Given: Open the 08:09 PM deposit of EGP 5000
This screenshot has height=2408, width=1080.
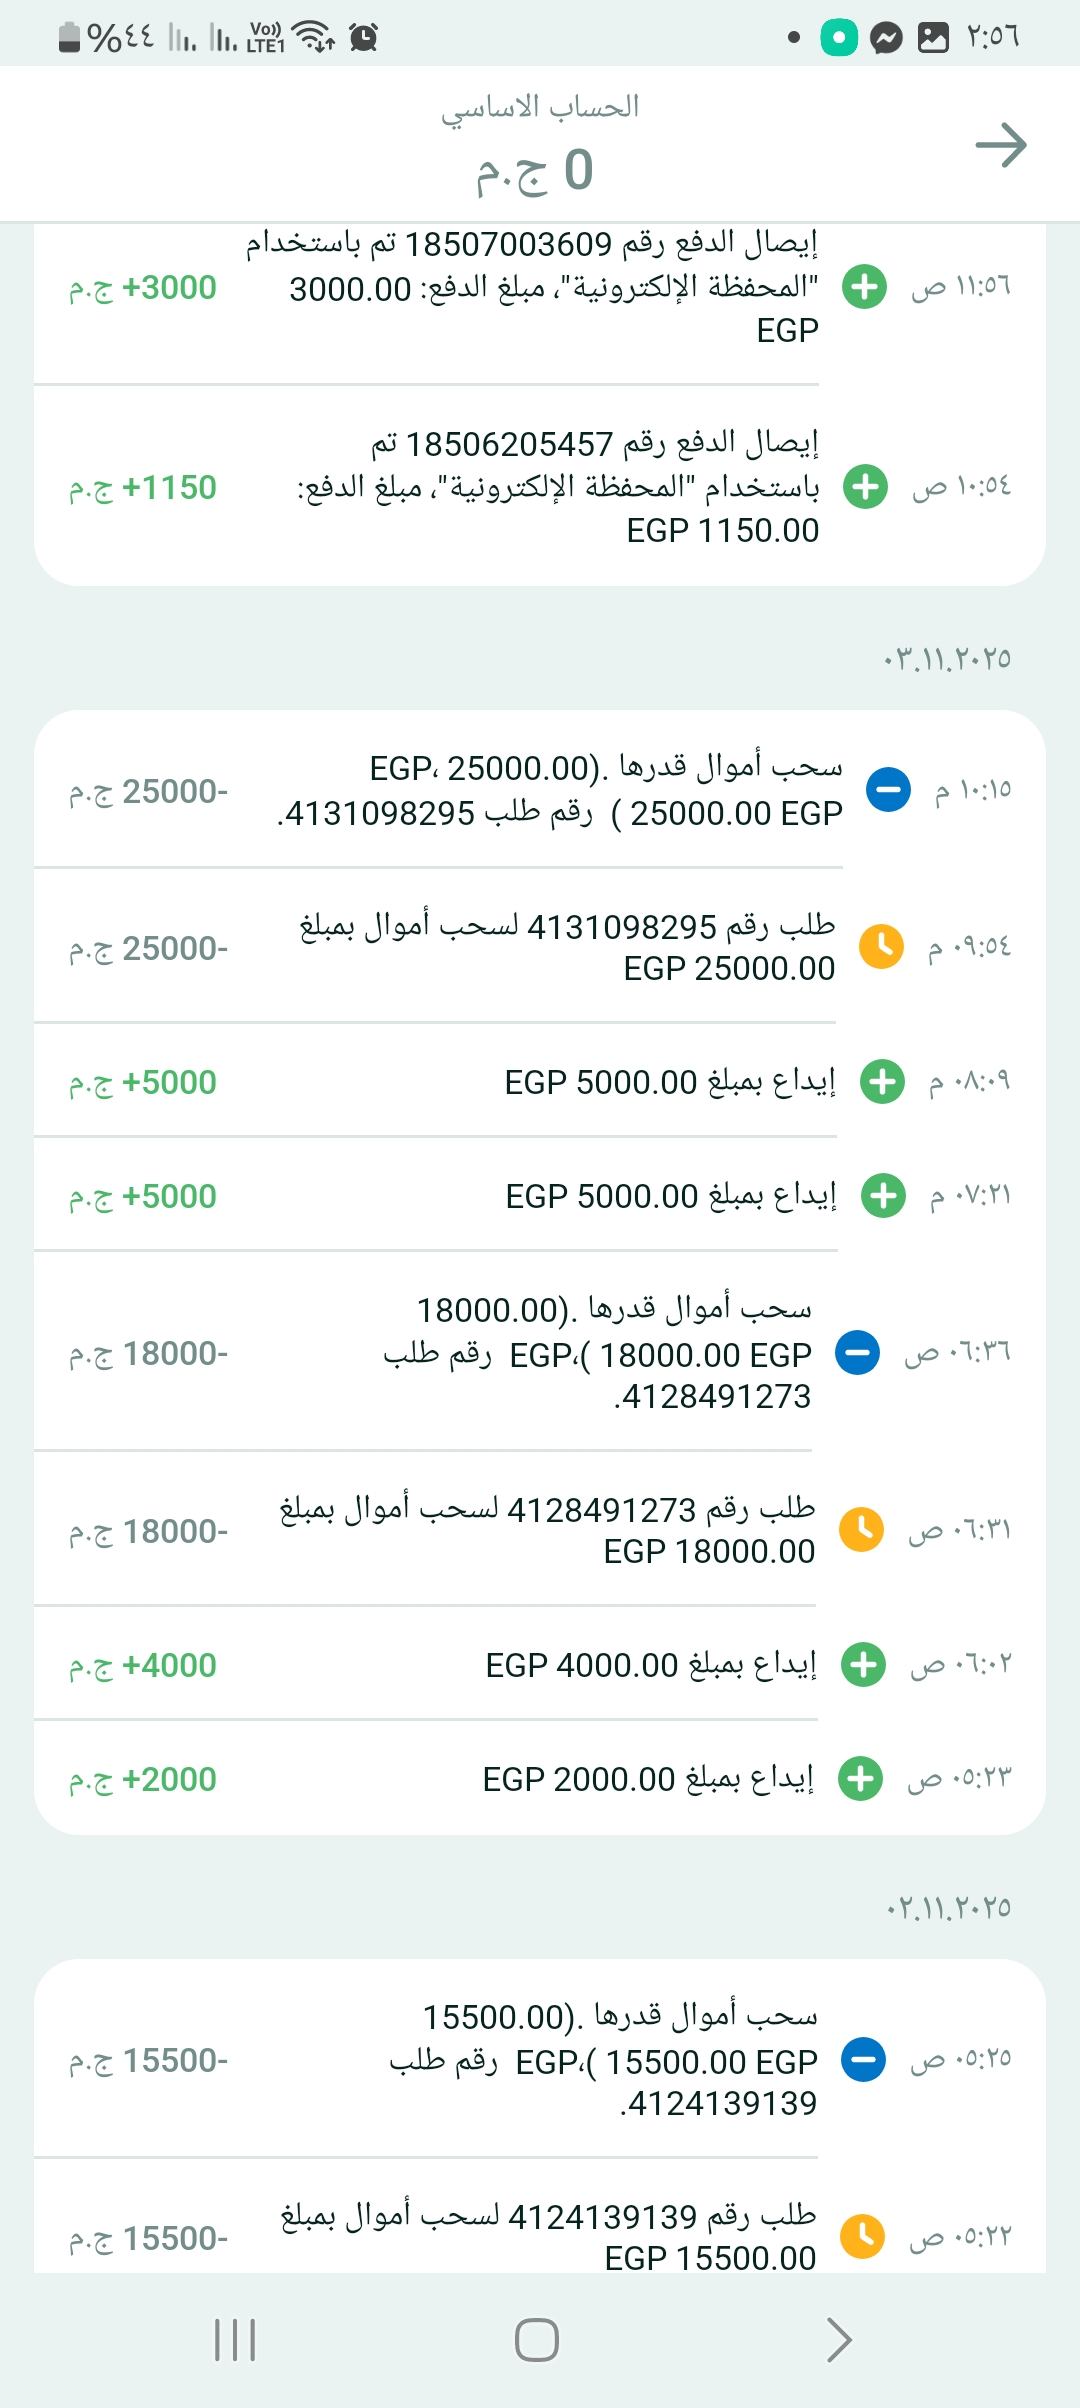Looking at the screenshot, I should [x=670, y=1082].
